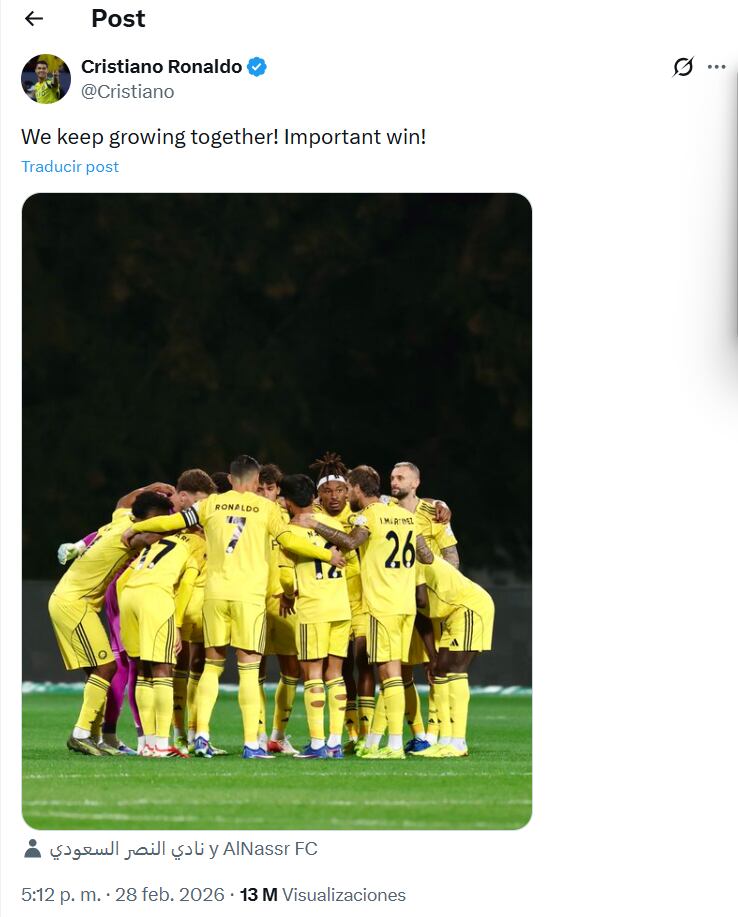Image resolution: width=738 pixels, height=917 pixels.
Task: Open the team huddle photo
Action: tap(277, 511)
